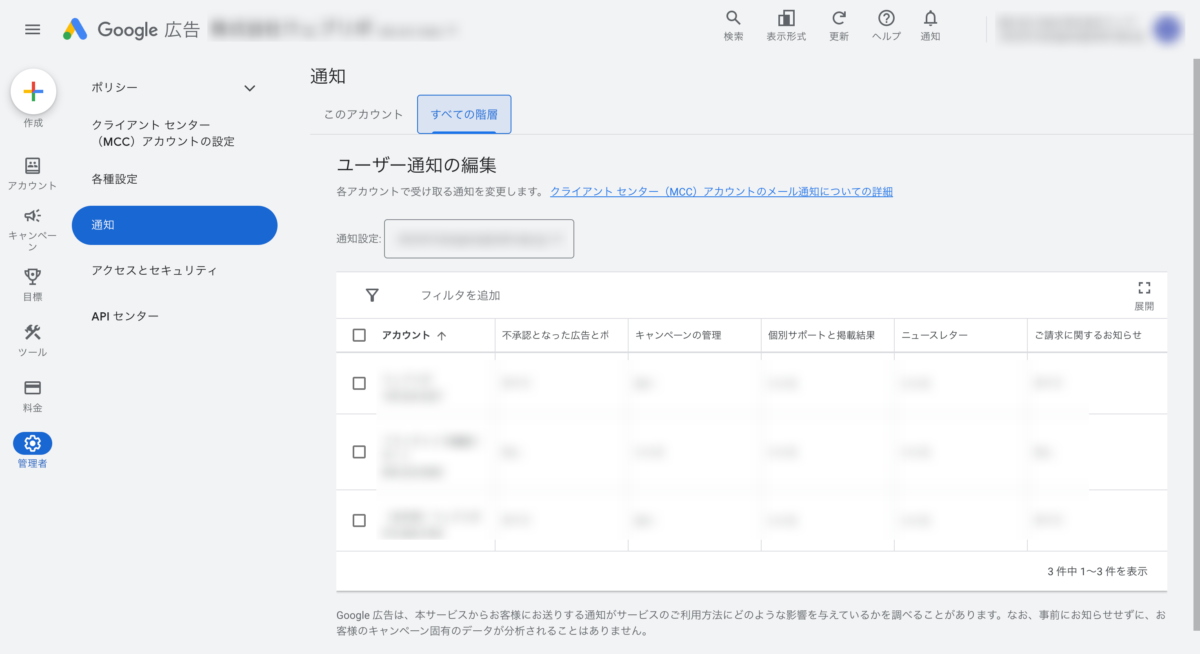This screenshot has width=1200, height=654.
Task: Open the 通知 bell icon
Action: (x=930, y=19)
